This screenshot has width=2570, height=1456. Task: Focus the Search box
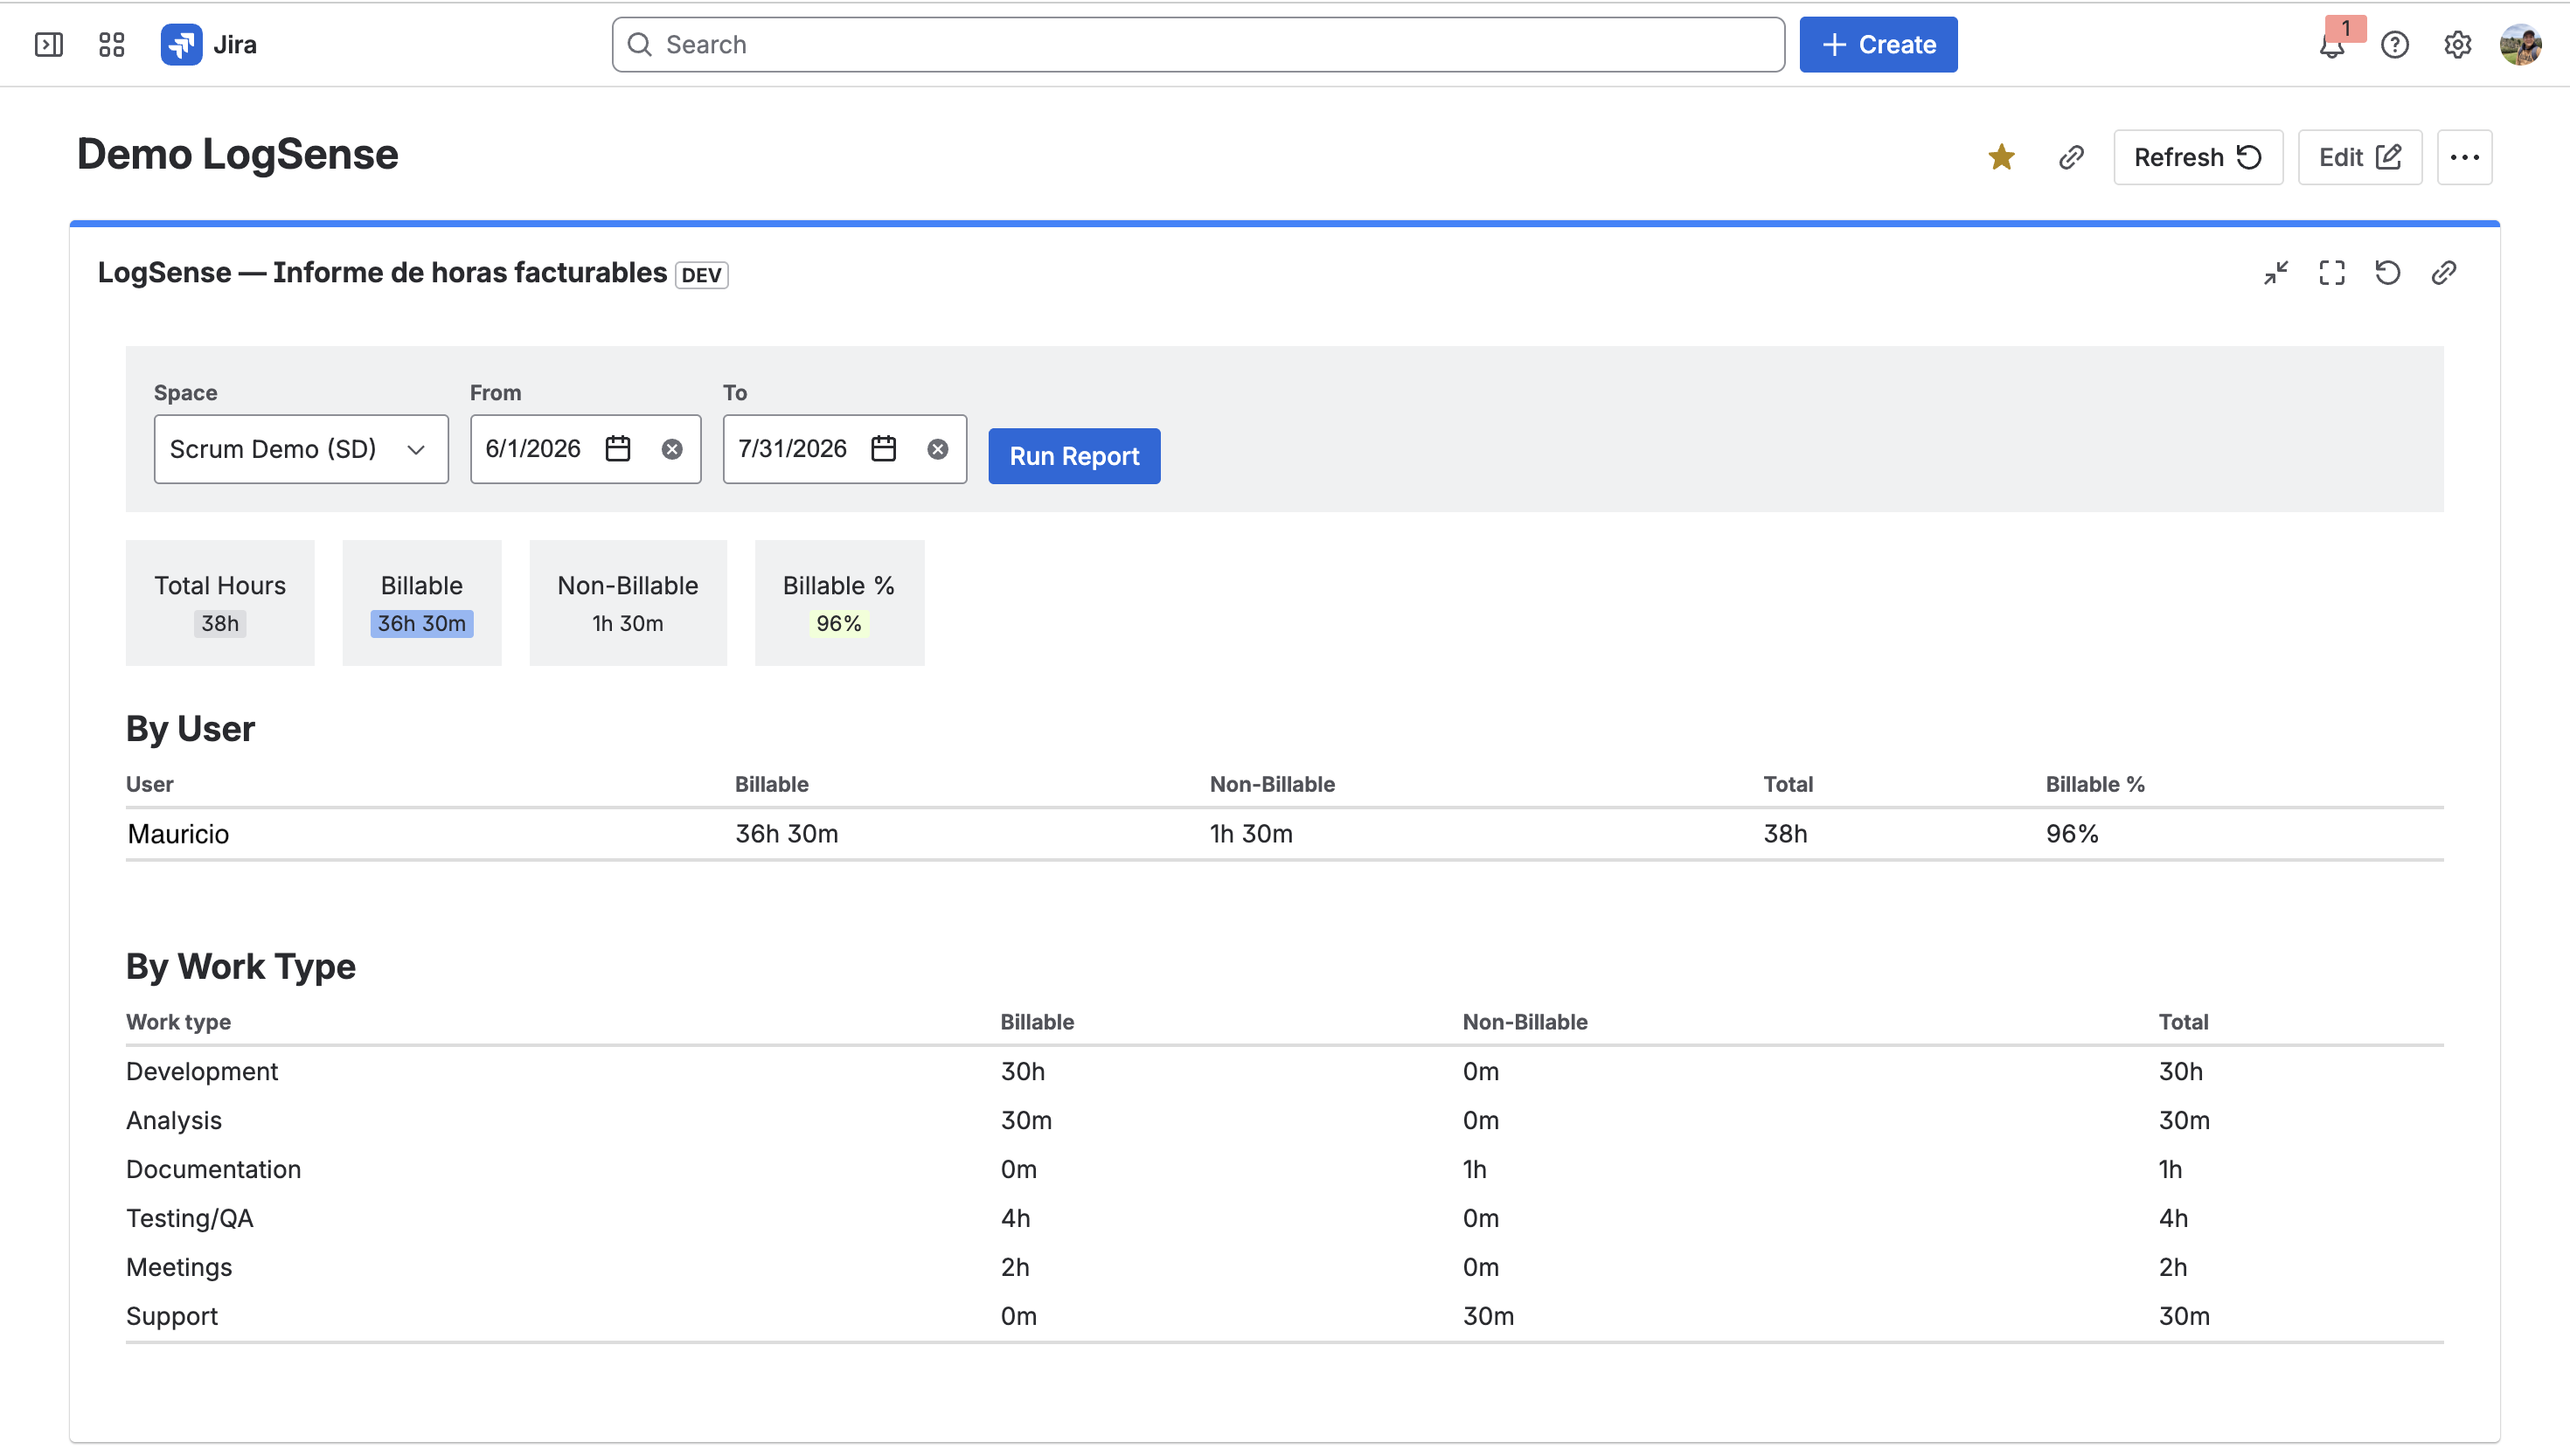pos(1198,45)
